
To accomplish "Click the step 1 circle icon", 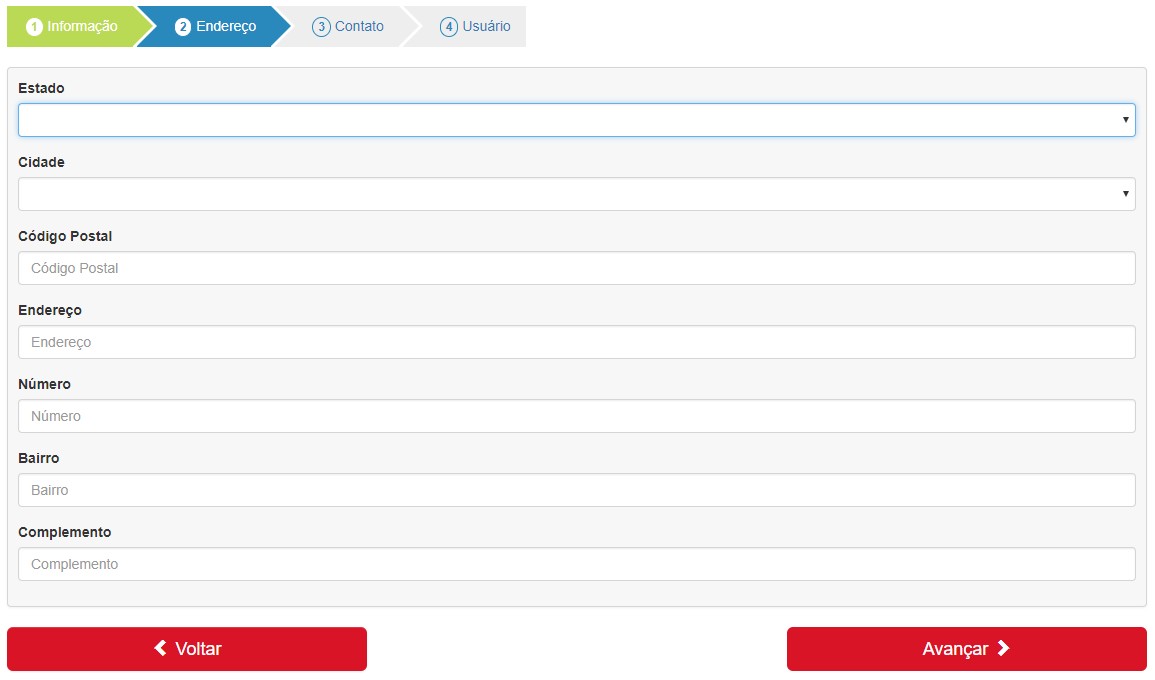I will click(34, 27).
